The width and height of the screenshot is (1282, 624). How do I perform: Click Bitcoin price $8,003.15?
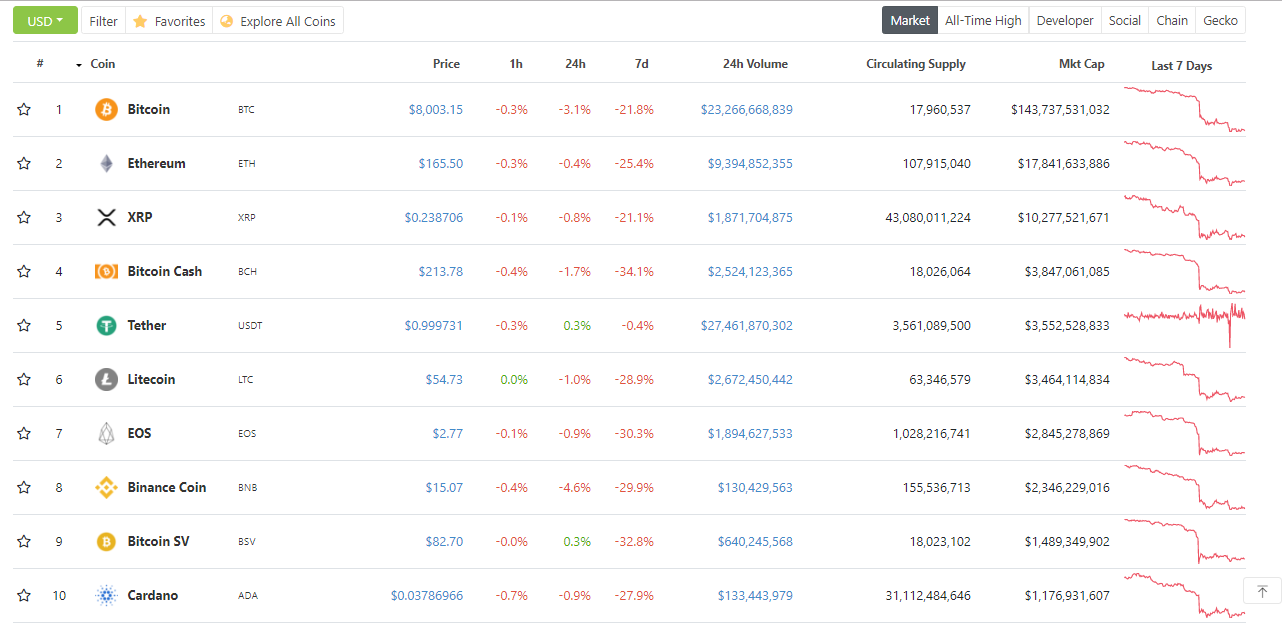click(x=436, y=110)
